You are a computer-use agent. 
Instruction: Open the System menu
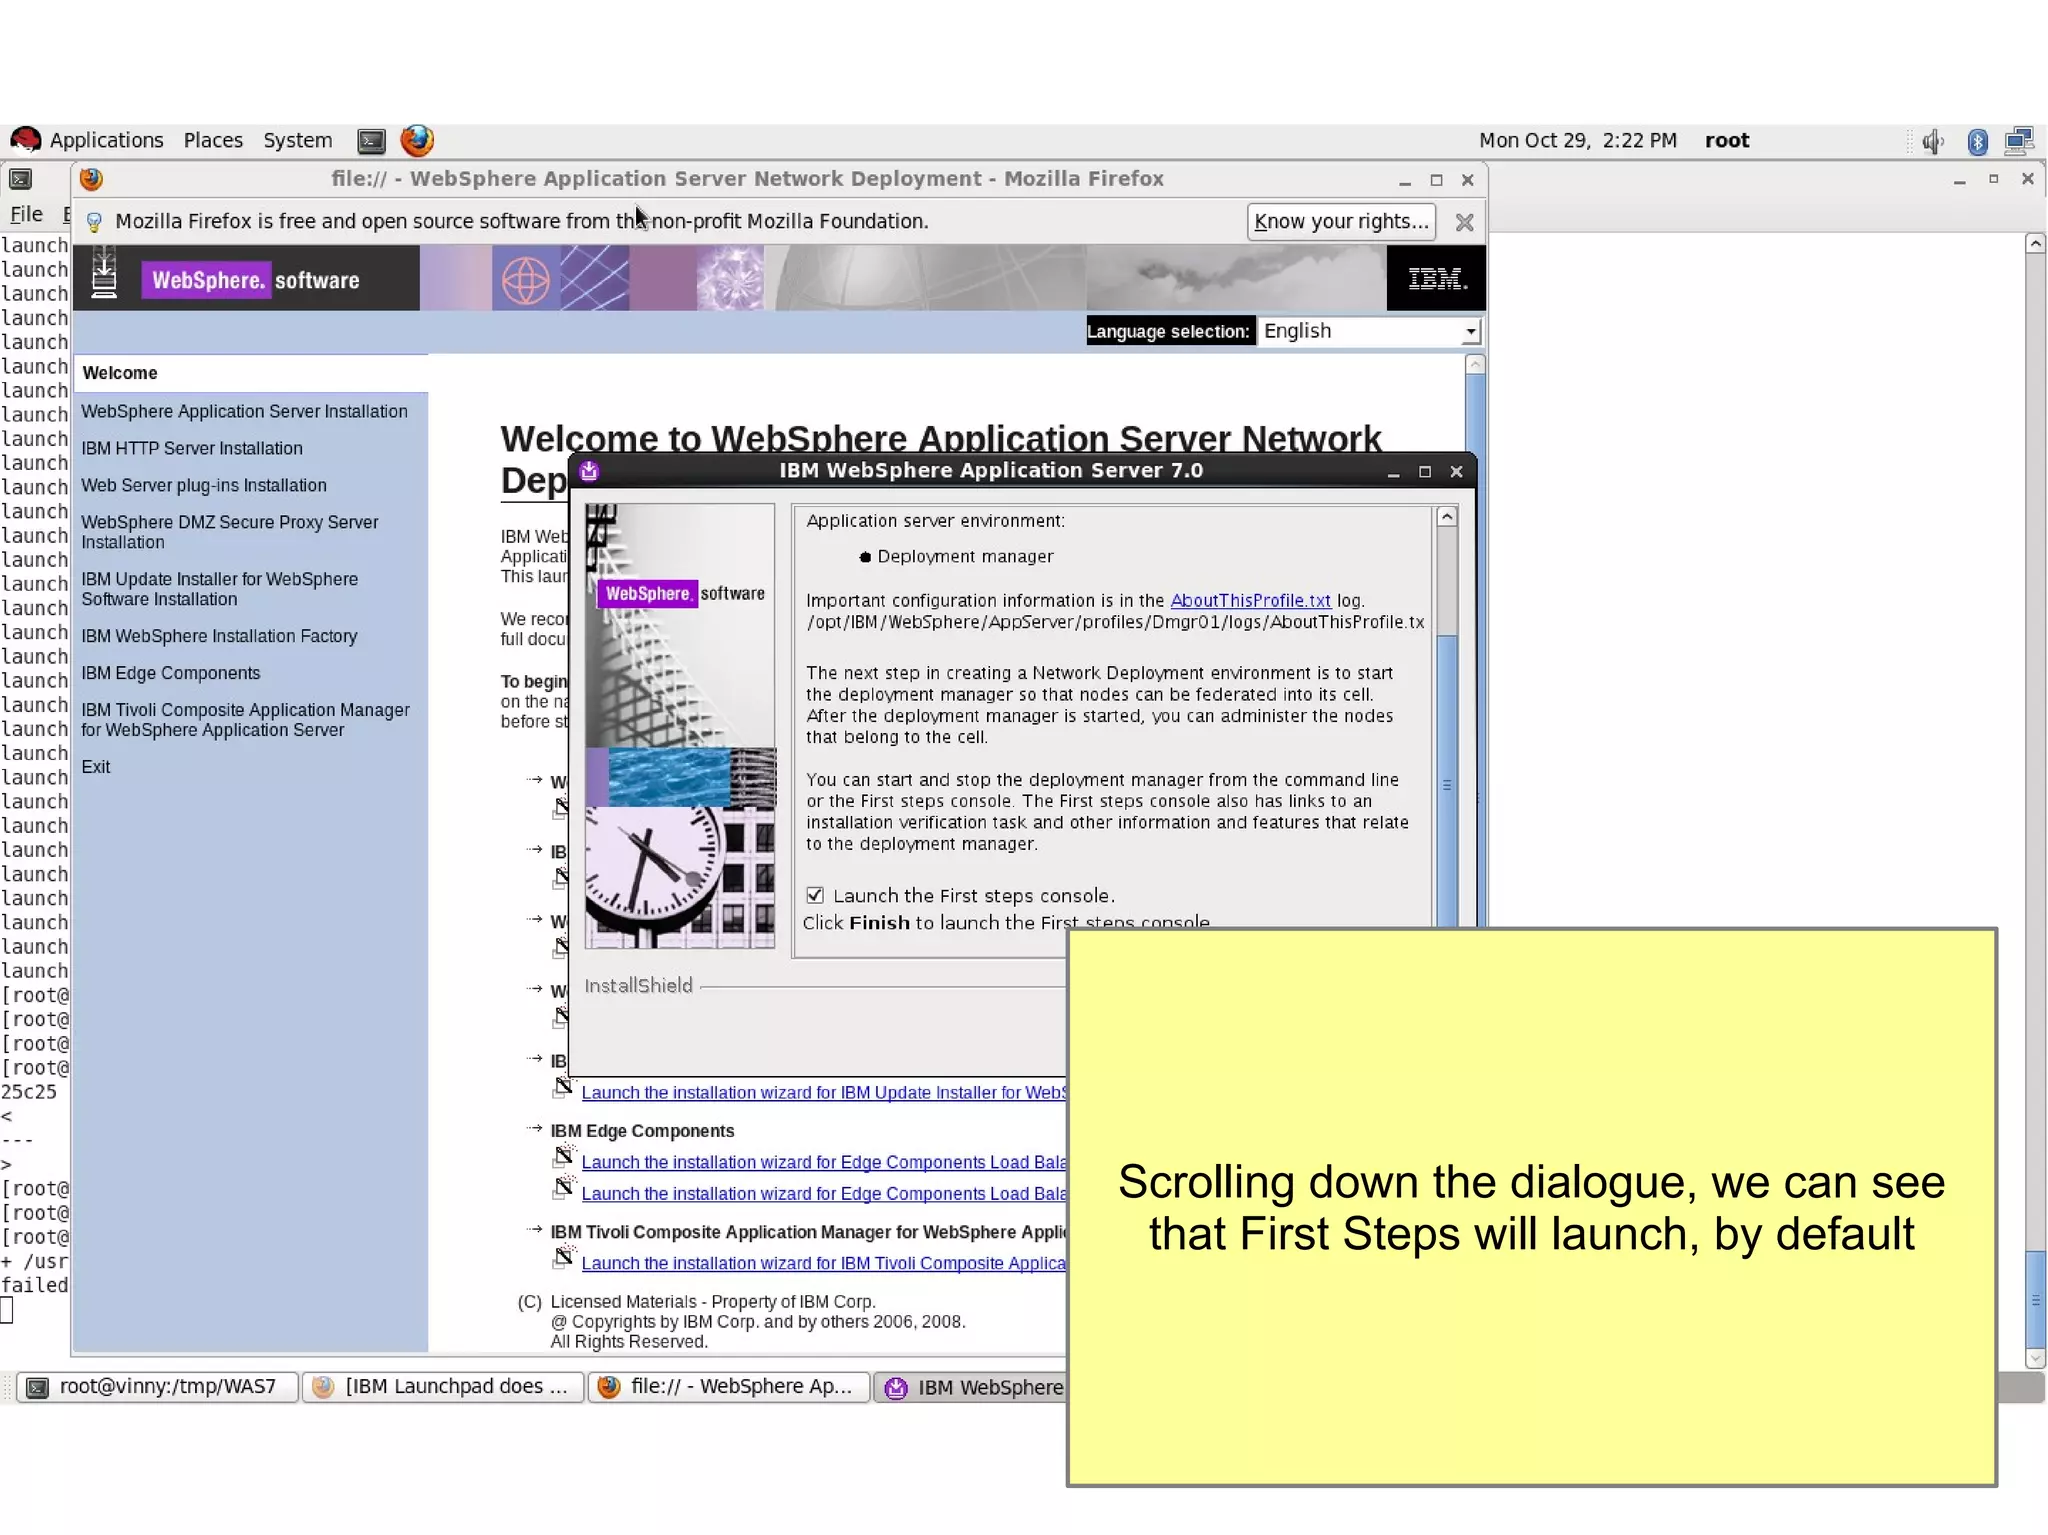(x=297, y=140)
